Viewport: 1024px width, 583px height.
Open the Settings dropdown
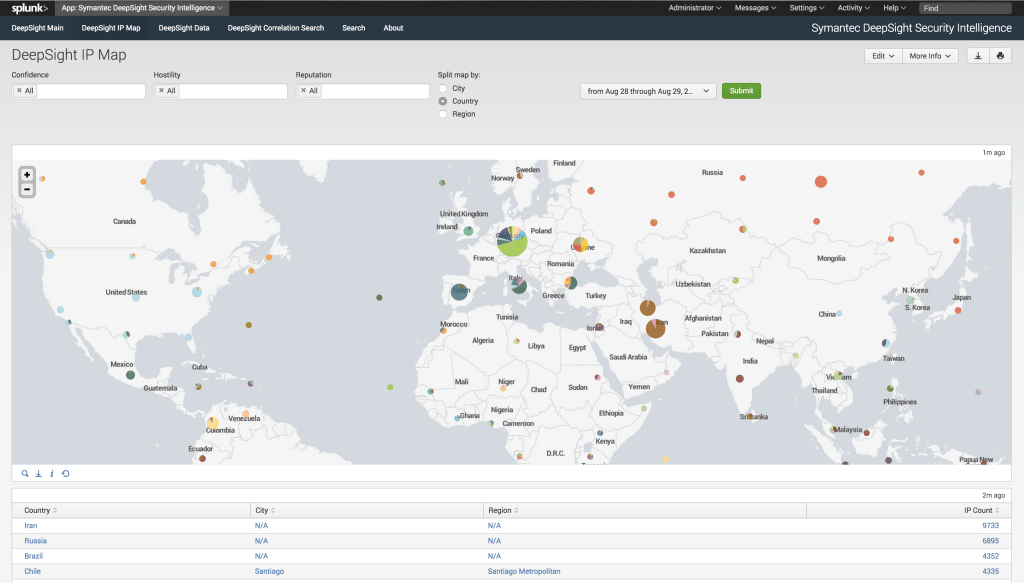[807, 8]
